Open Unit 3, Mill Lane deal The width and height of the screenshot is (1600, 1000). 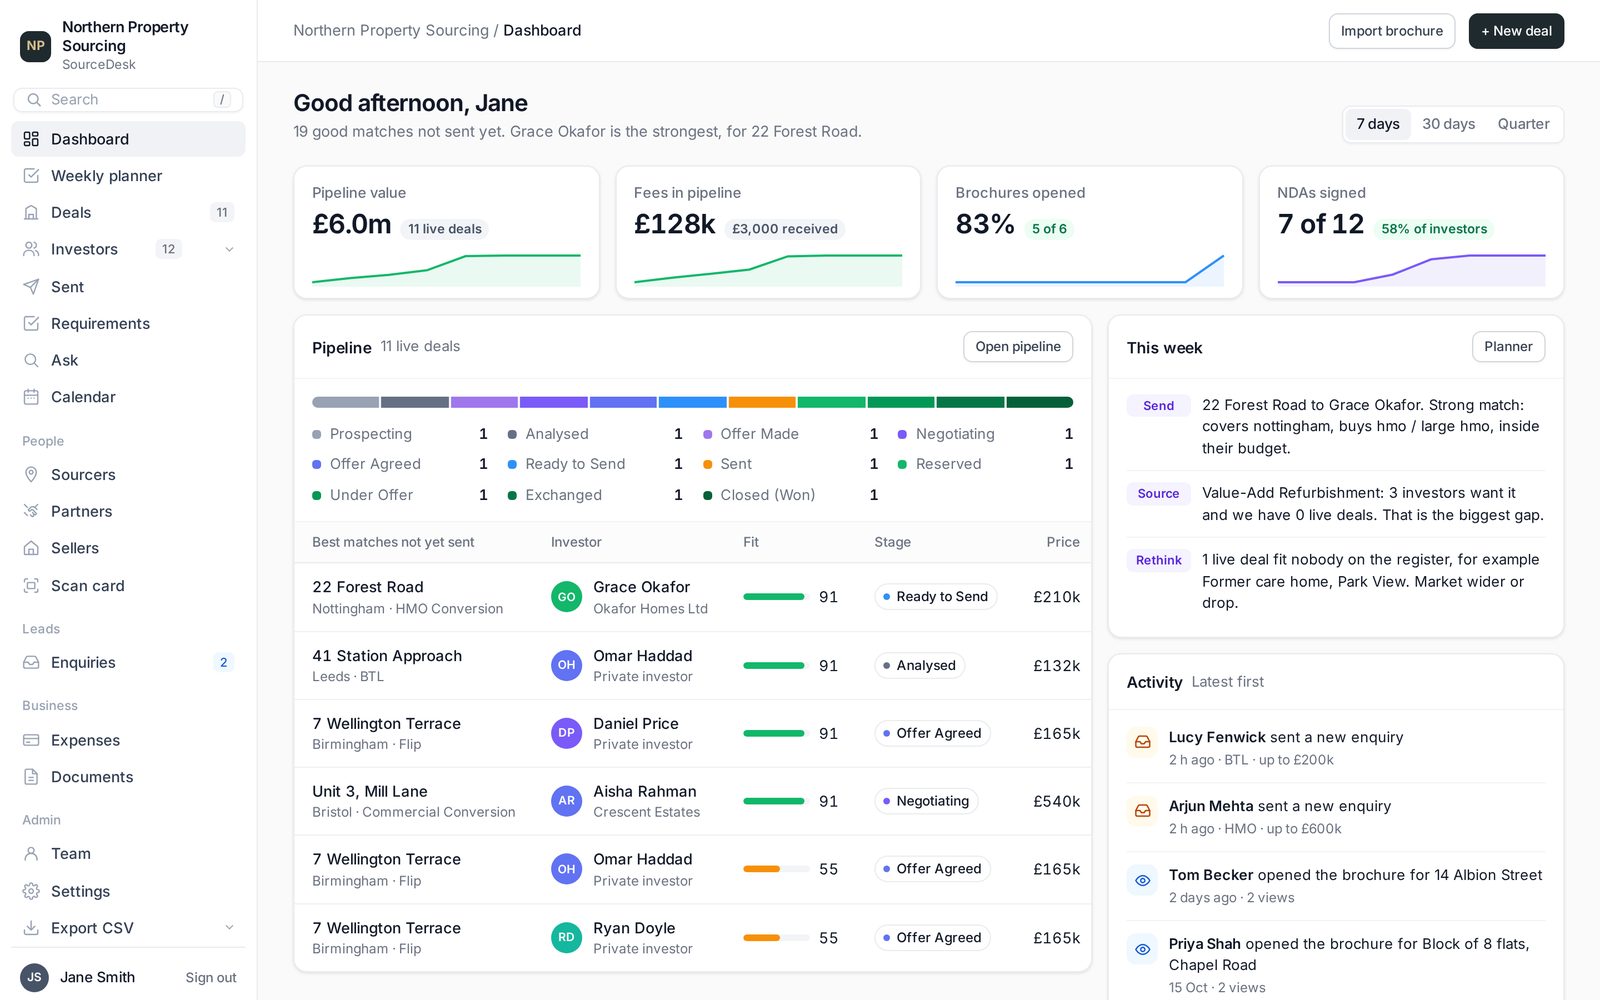(370, 792)
